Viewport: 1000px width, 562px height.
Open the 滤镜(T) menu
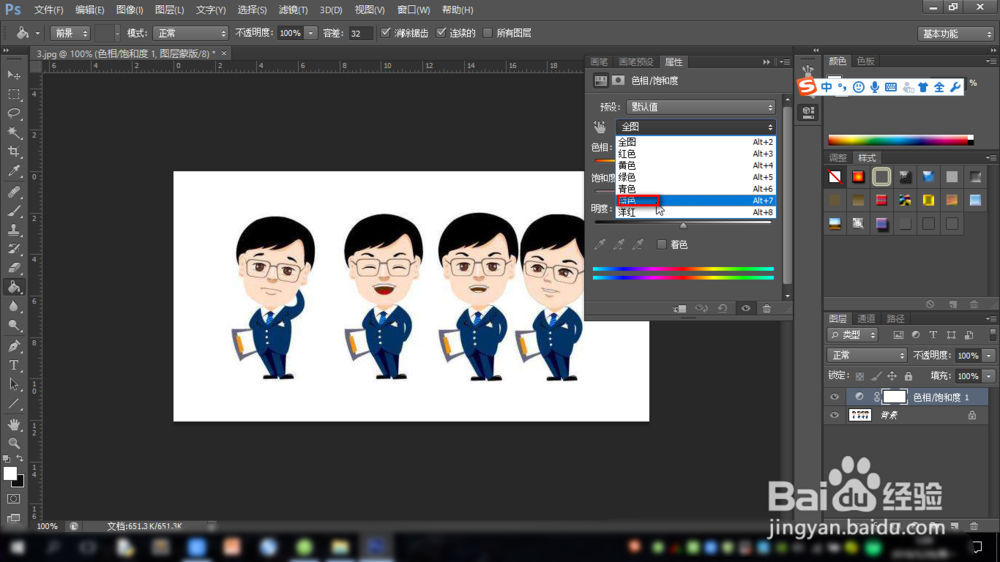tap(293, 10)
